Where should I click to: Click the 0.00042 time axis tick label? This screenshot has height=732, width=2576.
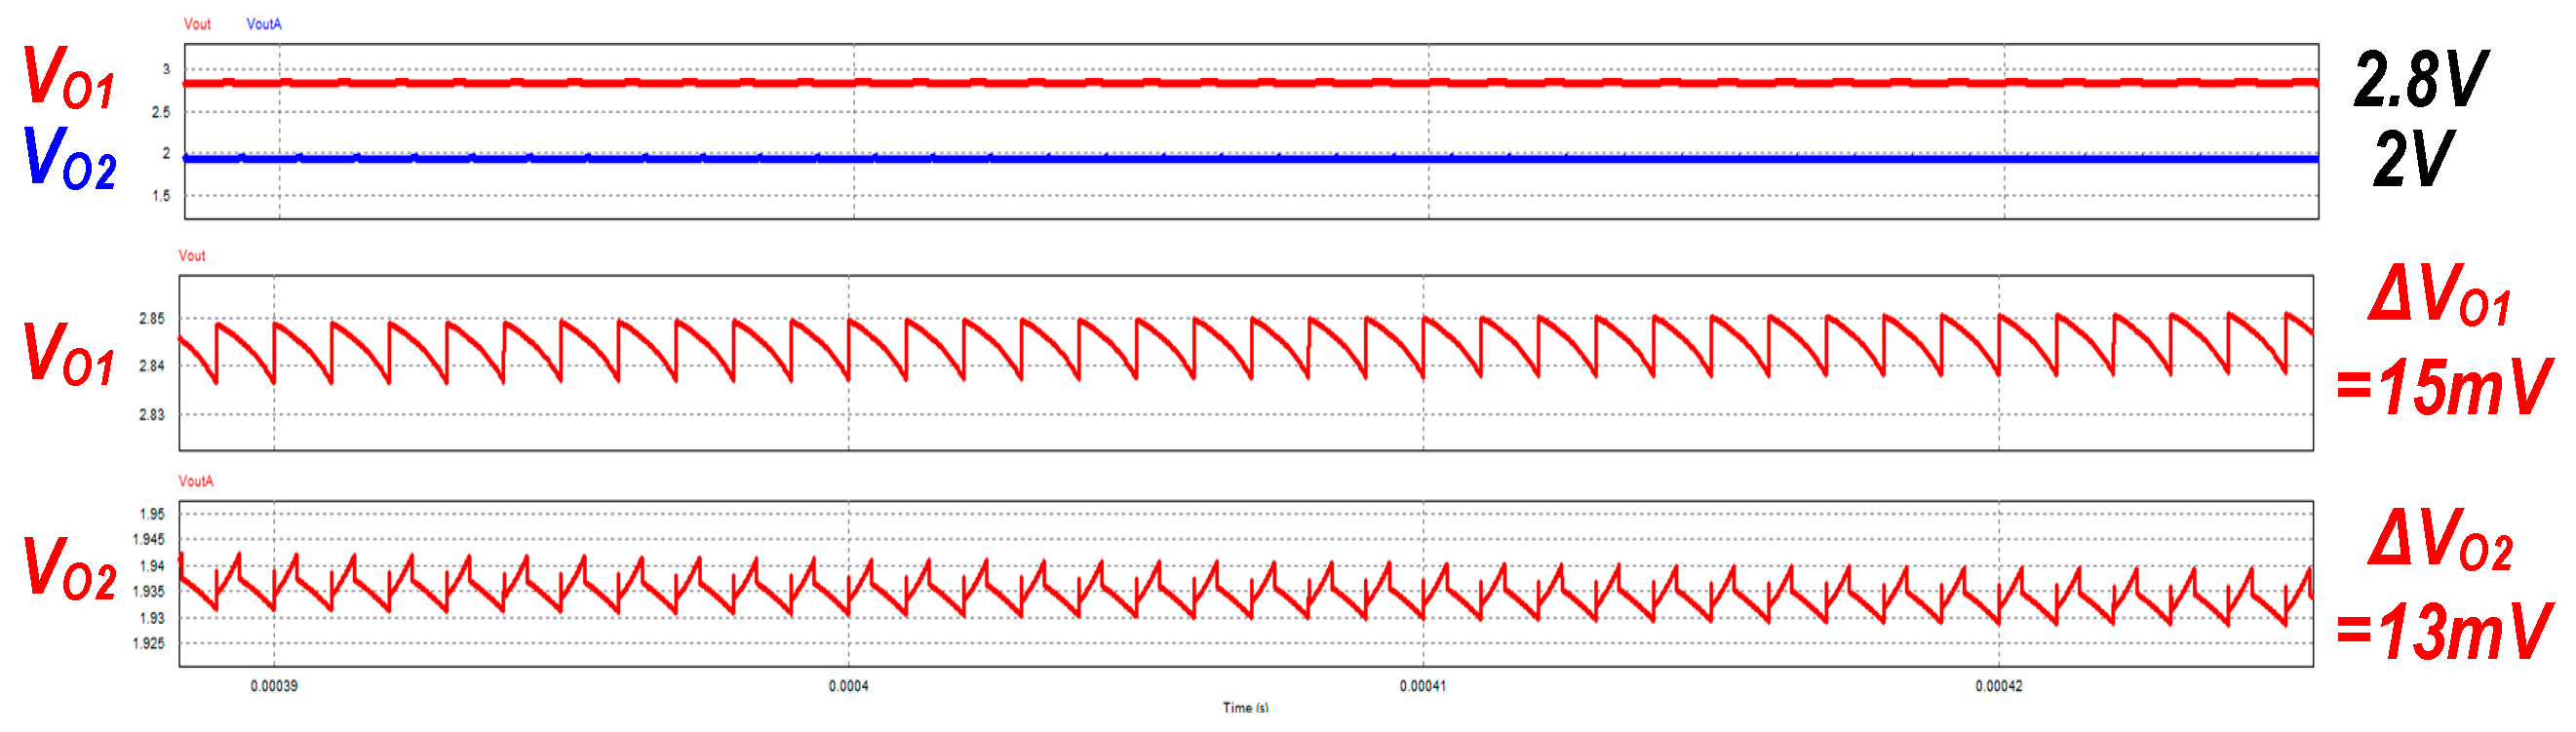point(1998,686)
